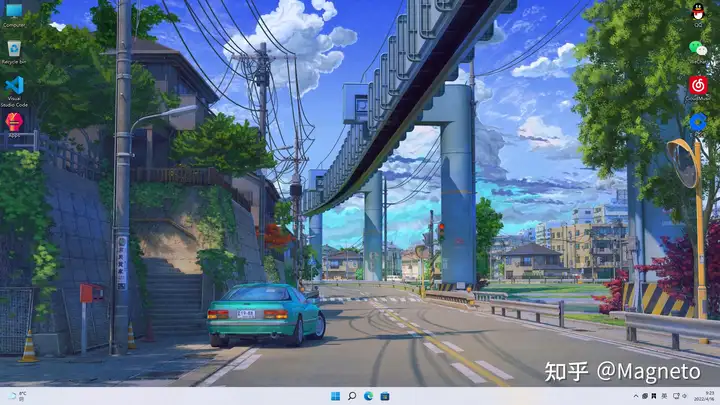Launch QQ penguin desktop icon
This screenshot has height=405, width=720.
(x=698, y=15)
